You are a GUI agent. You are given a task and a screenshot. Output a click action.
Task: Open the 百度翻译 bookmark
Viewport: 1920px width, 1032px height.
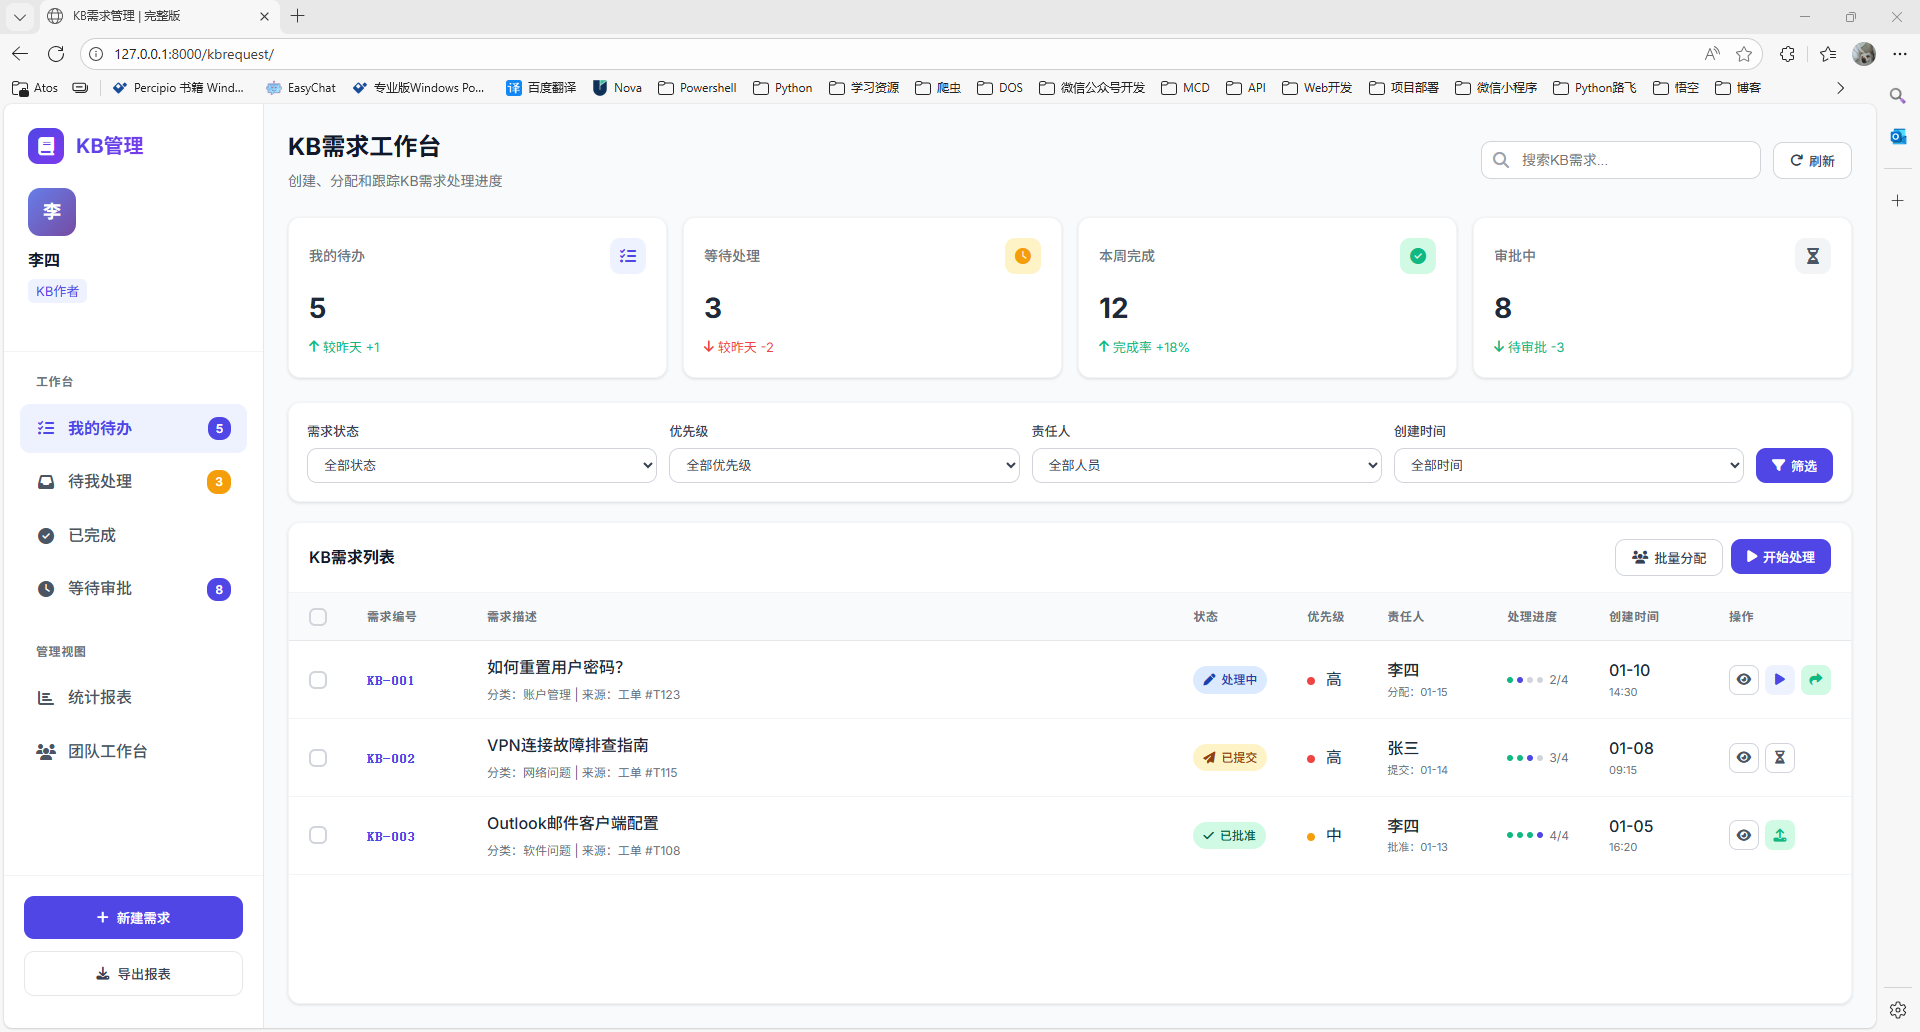pyautogui.click(x=541, y=88)
